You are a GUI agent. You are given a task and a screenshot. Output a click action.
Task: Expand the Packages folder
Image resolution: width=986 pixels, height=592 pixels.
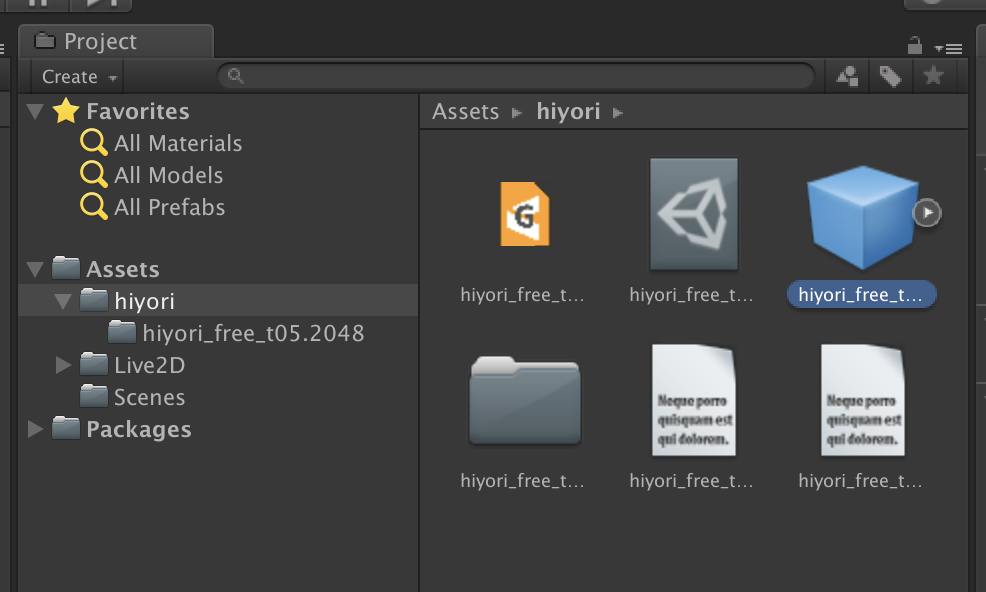[x=36, y=429]
